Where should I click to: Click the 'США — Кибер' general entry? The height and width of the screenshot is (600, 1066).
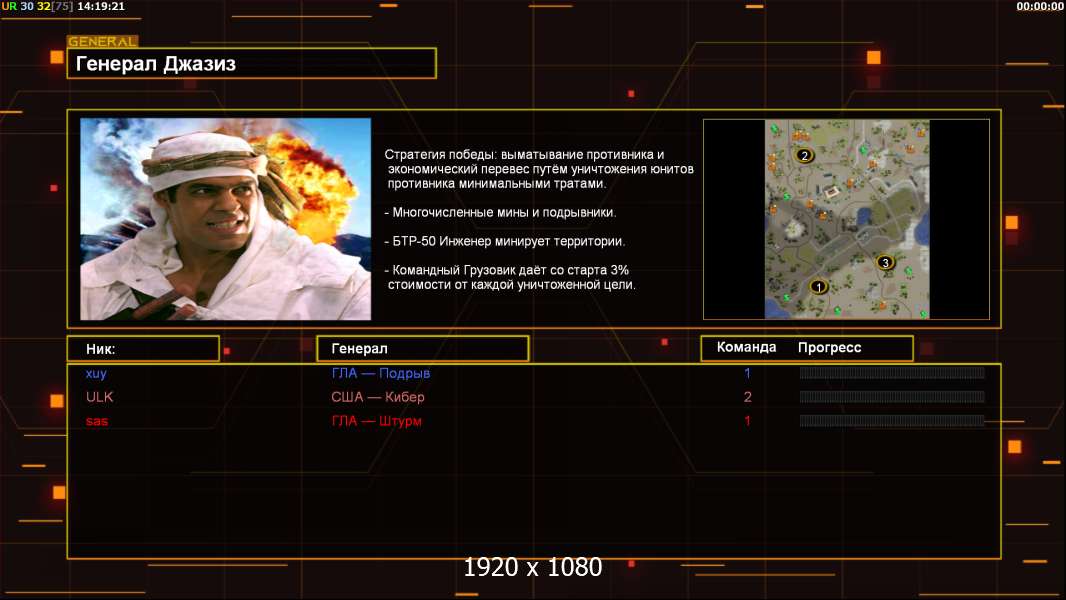378,397
